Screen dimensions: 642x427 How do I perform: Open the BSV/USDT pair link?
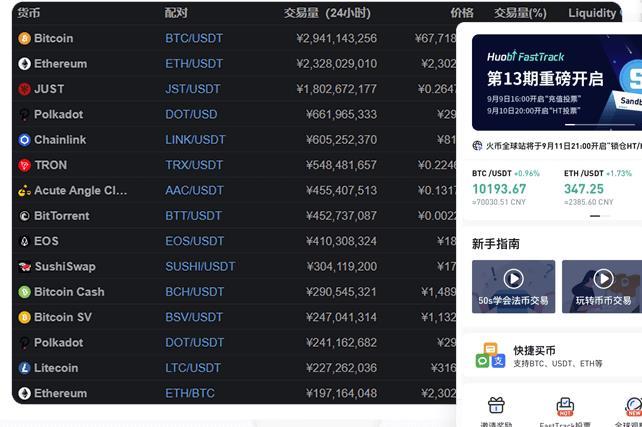tap(194, 317)
